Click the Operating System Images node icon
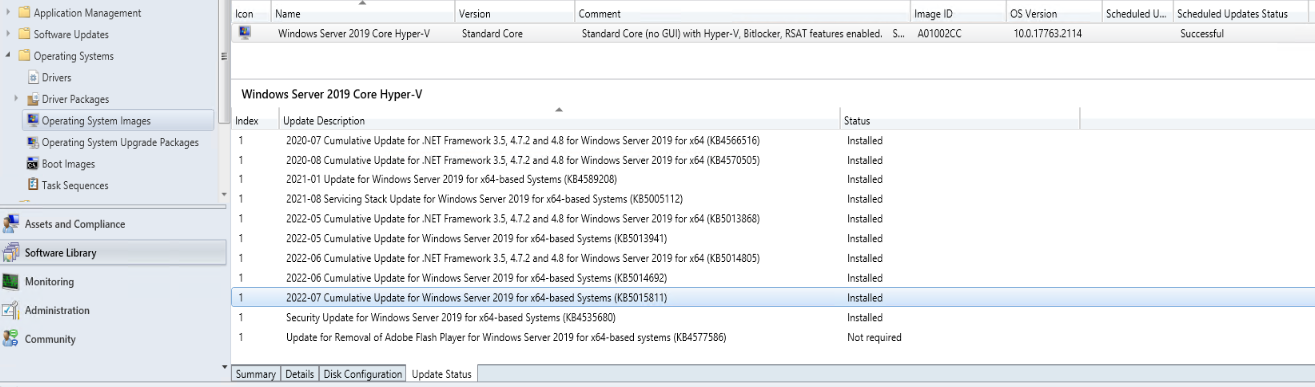1315x387 pixels. point(33,121)
